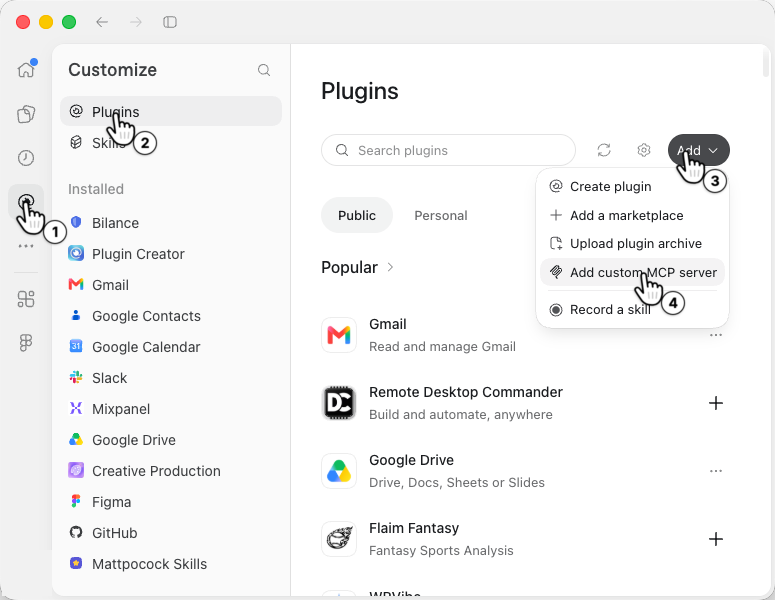This screenshot has height=600, width=775.
Task: Click 'Read and manage Gmail' description
Action: pyautogui.click(x=442, y=347)
